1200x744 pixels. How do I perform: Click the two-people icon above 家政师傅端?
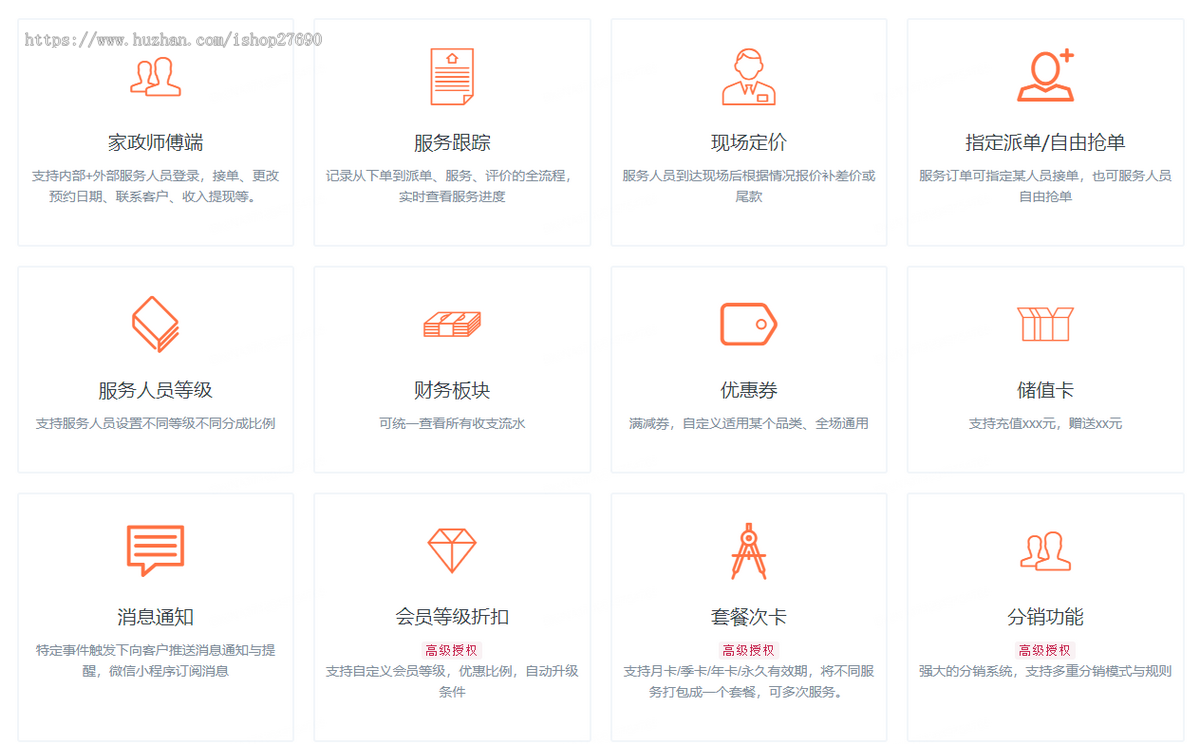click(156, 77)
